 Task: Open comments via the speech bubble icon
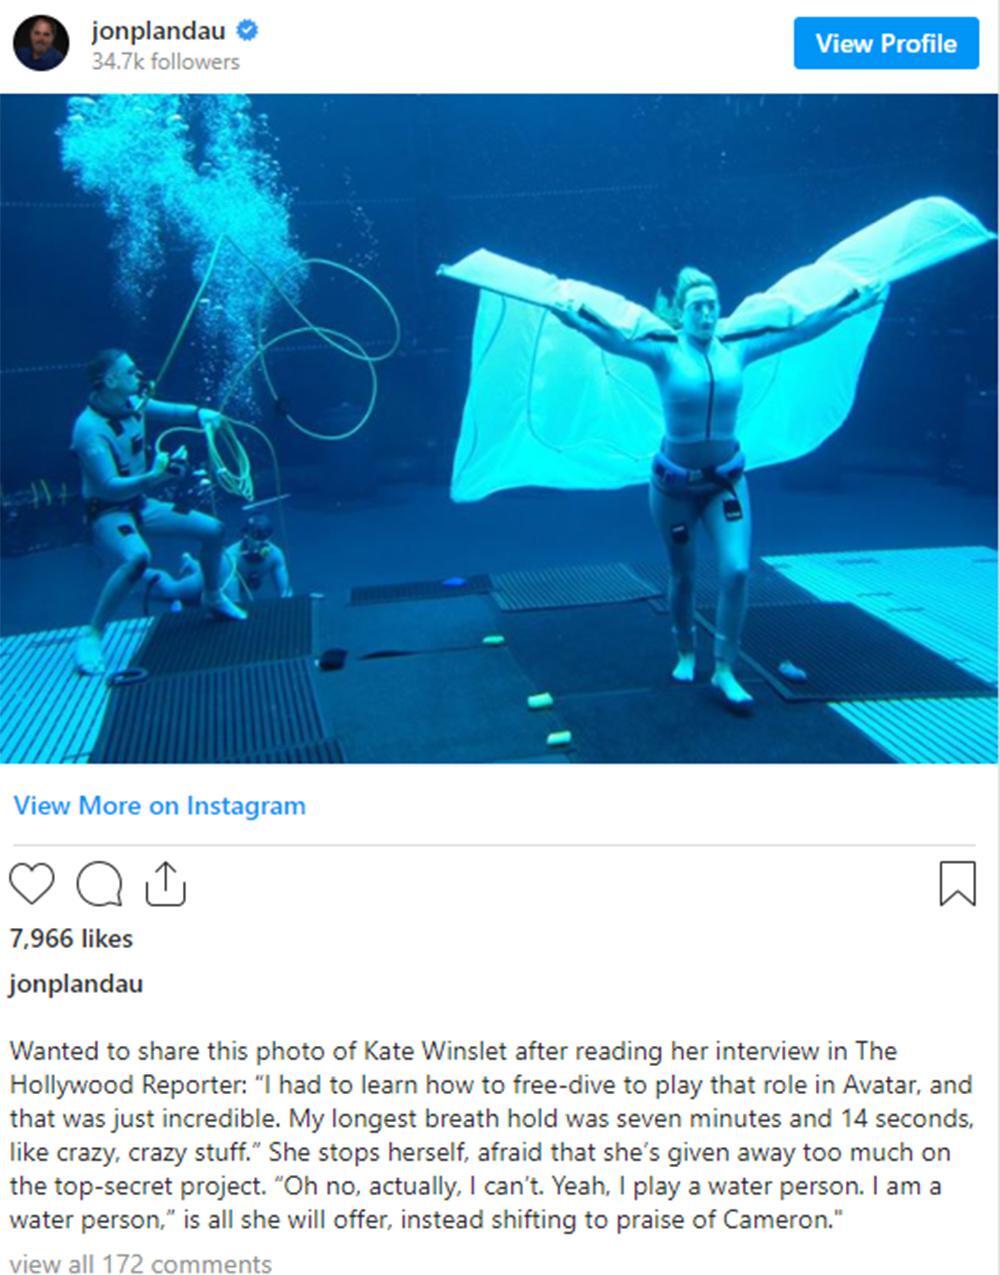pos(99,884)
